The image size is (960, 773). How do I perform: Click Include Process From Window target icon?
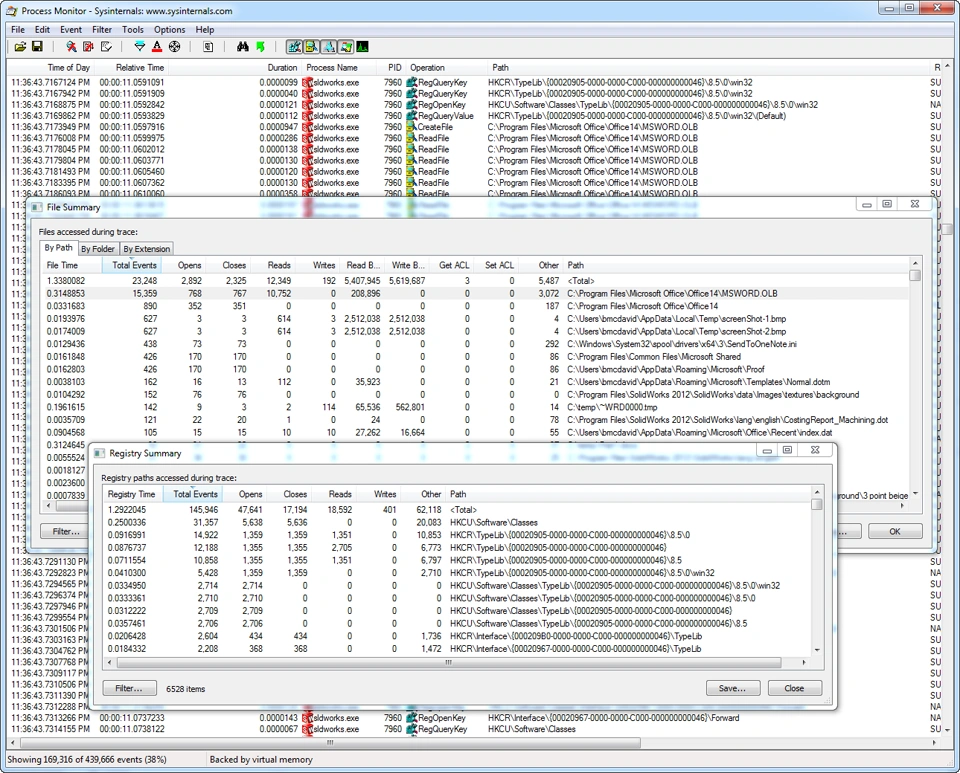pyautogui.click(x=174, y=47)
